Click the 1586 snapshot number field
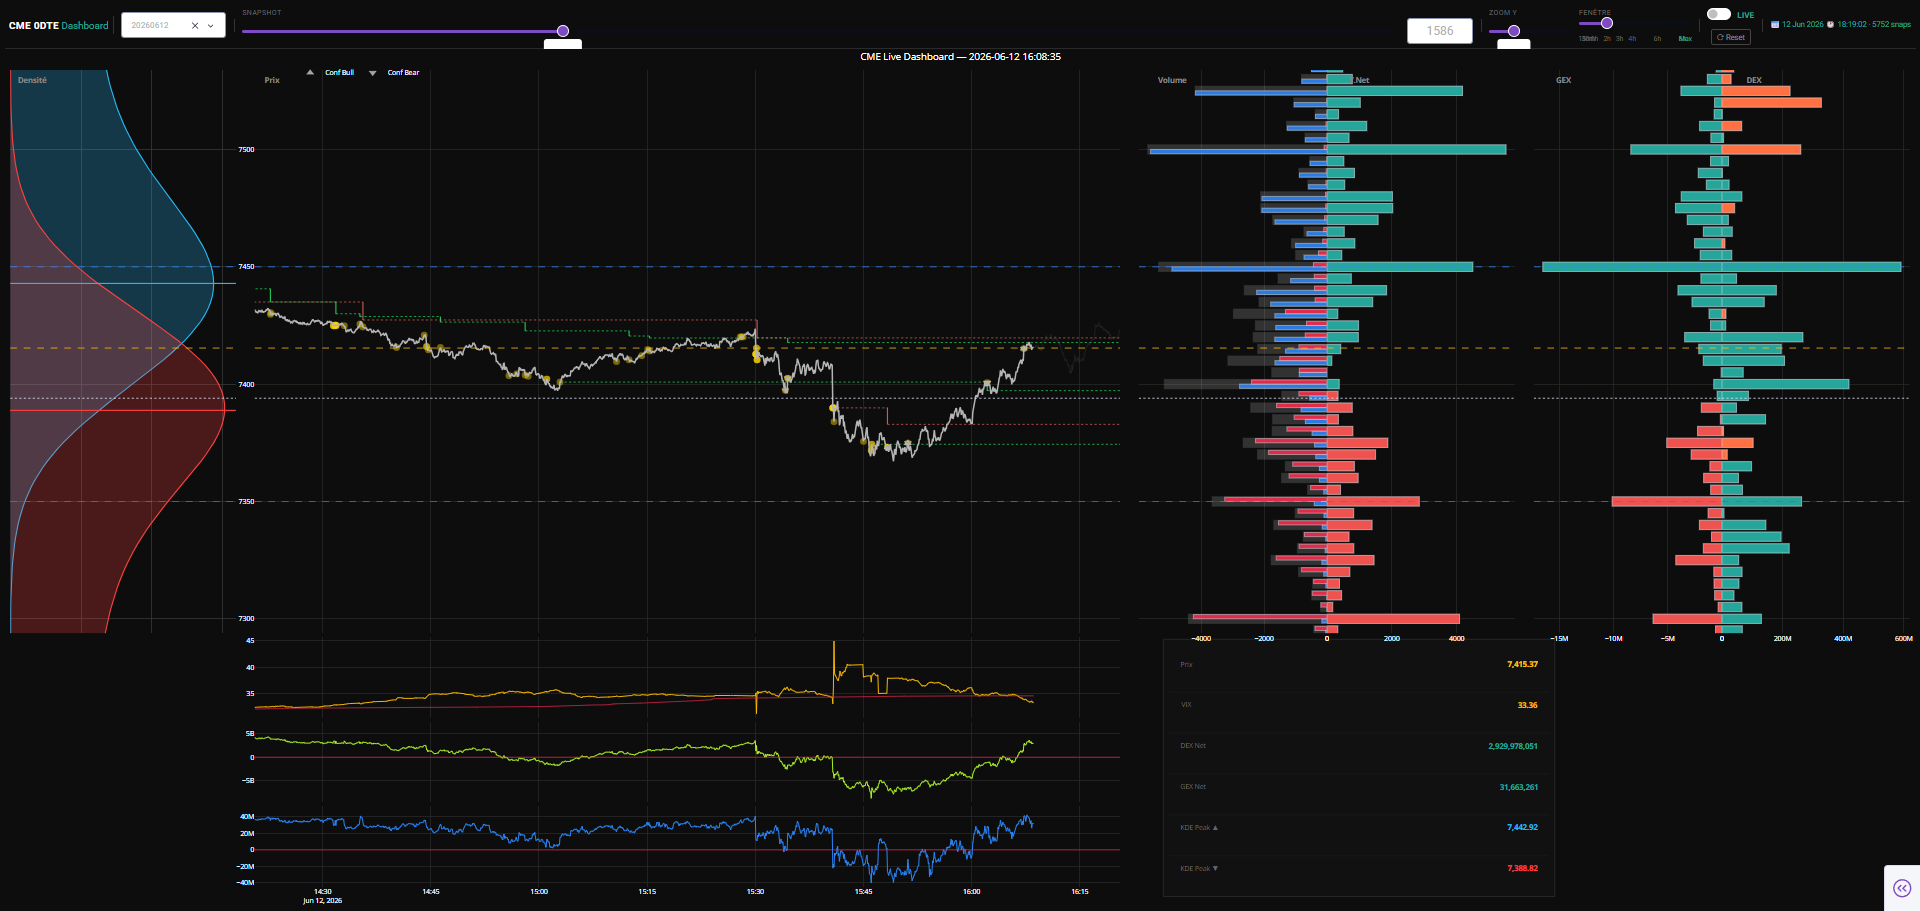 pyautogui.click(x=1440, y=31)
